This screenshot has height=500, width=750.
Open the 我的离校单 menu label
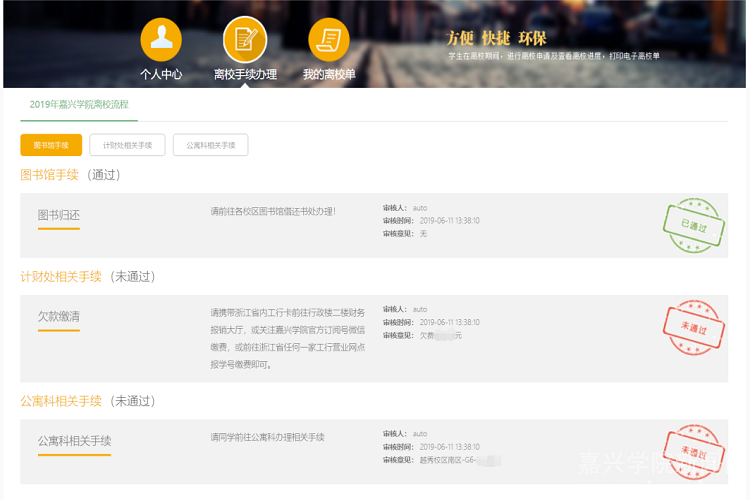coord(329,74)
